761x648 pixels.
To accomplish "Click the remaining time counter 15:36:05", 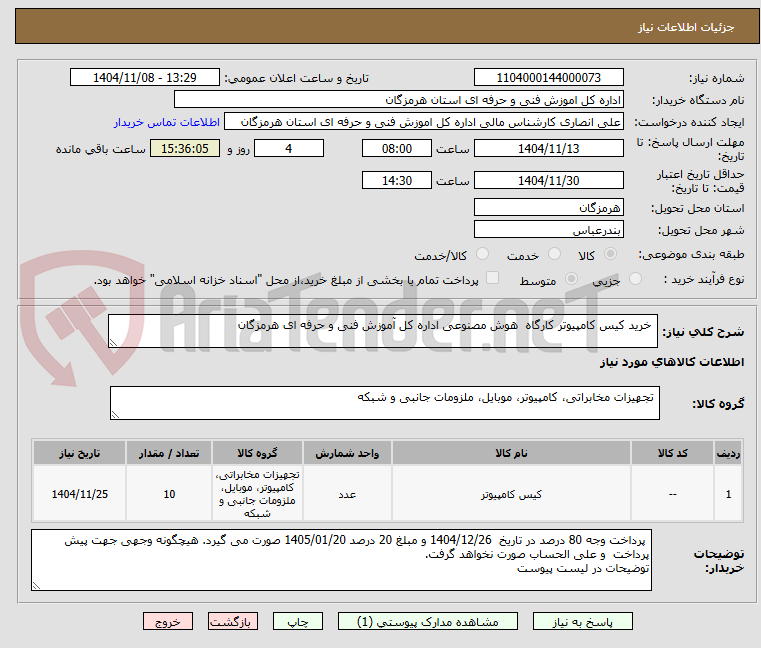I will 185,149.
